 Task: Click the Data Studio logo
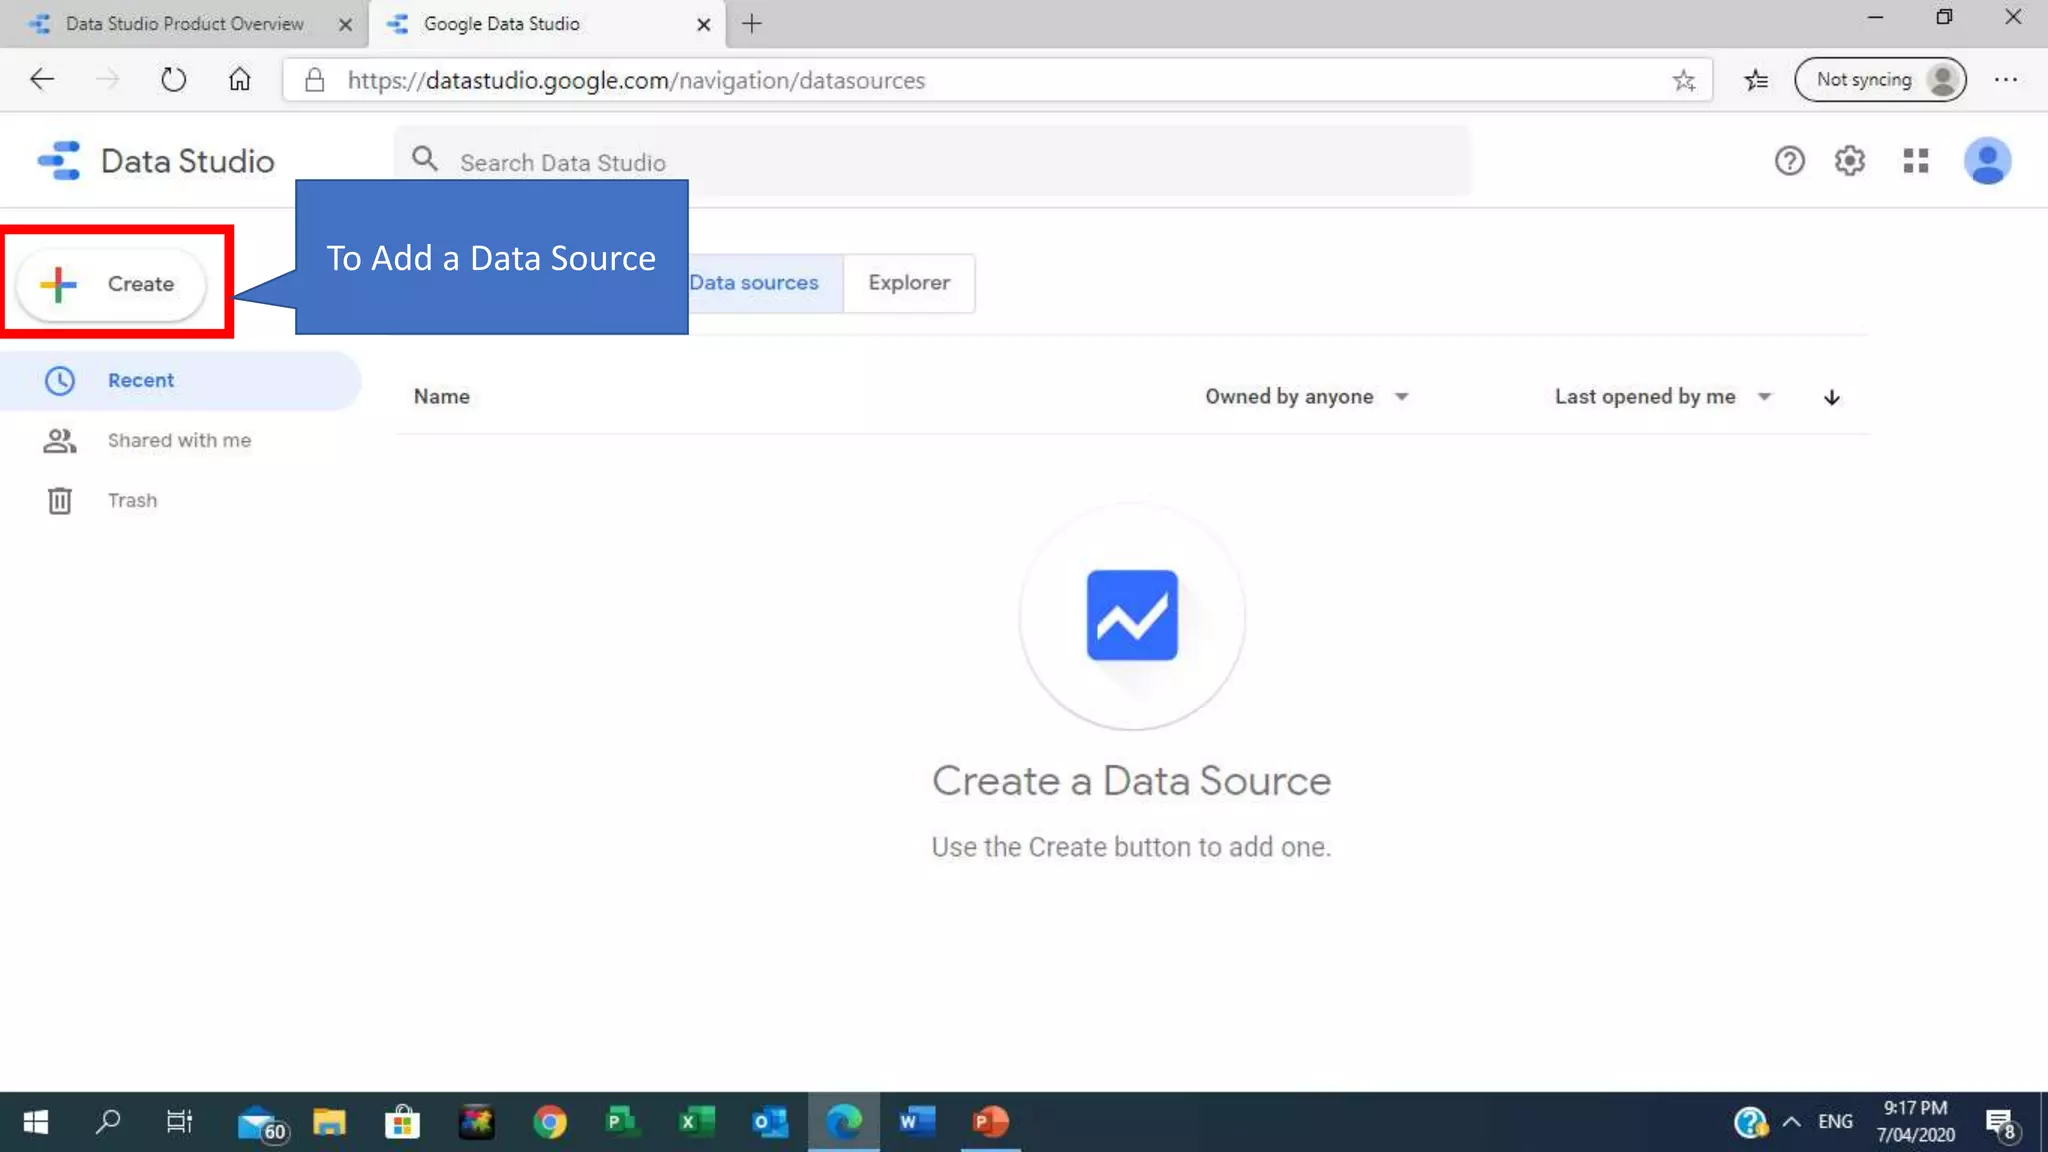(x=155, y=161)
